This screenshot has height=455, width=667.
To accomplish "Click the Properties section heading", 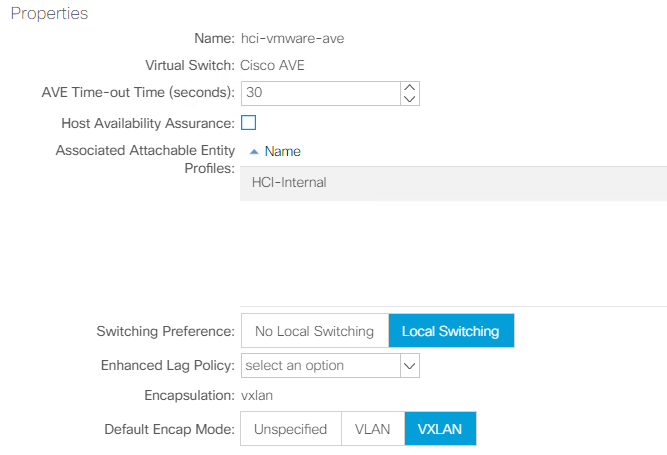I will pyautogui.click(x=49, y=14).
